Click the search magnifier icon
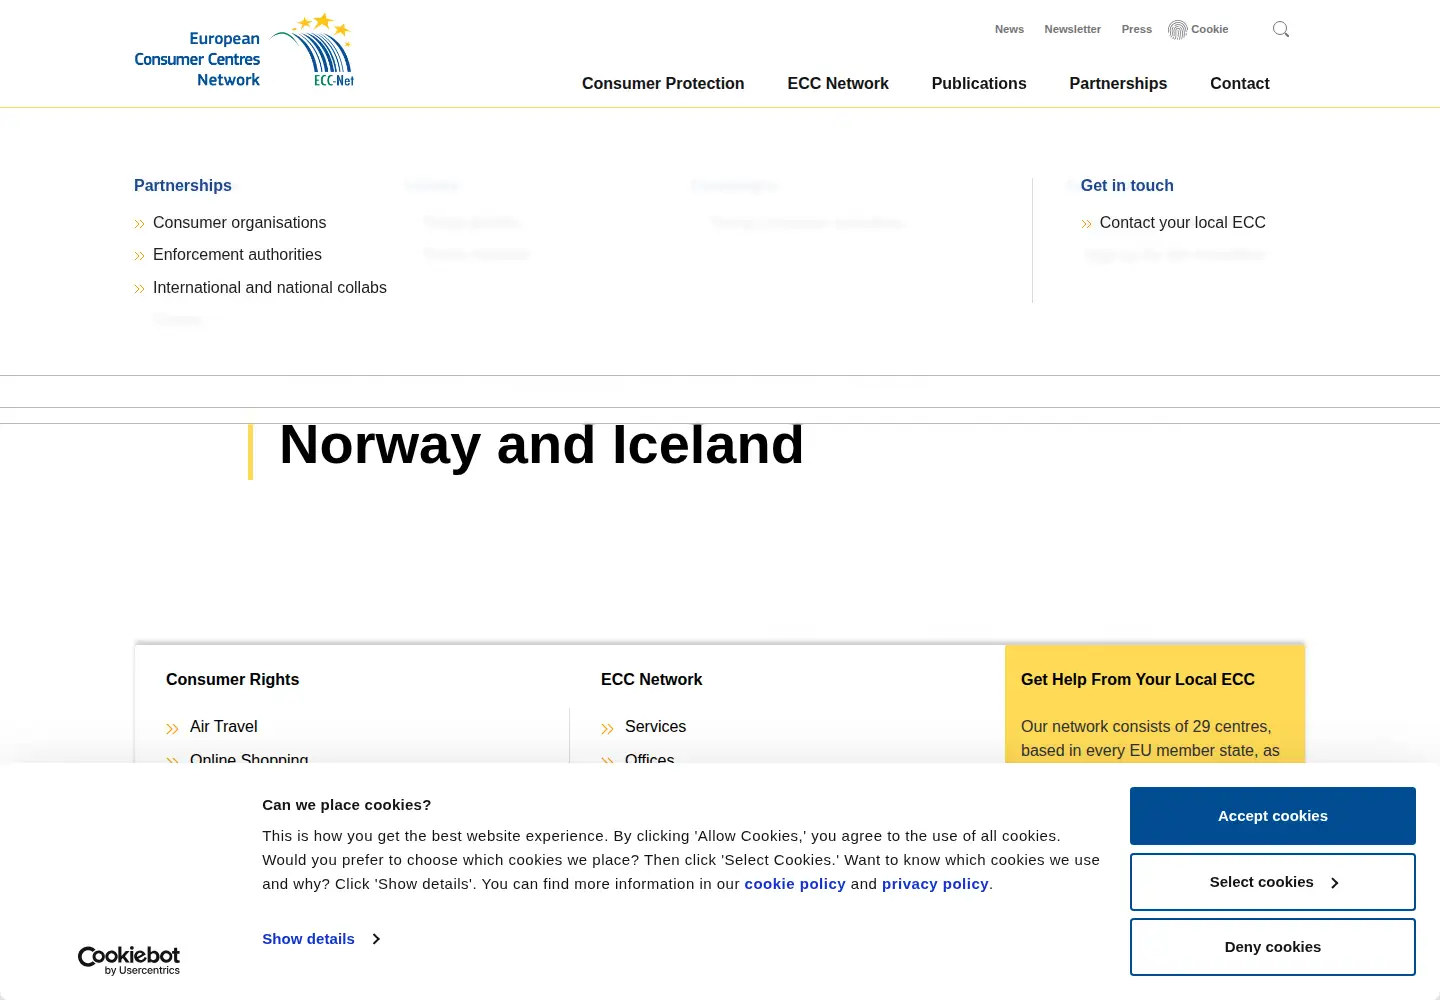Image resolution: width=1440 pixels, height=1000 pixels. [1281, 29]
